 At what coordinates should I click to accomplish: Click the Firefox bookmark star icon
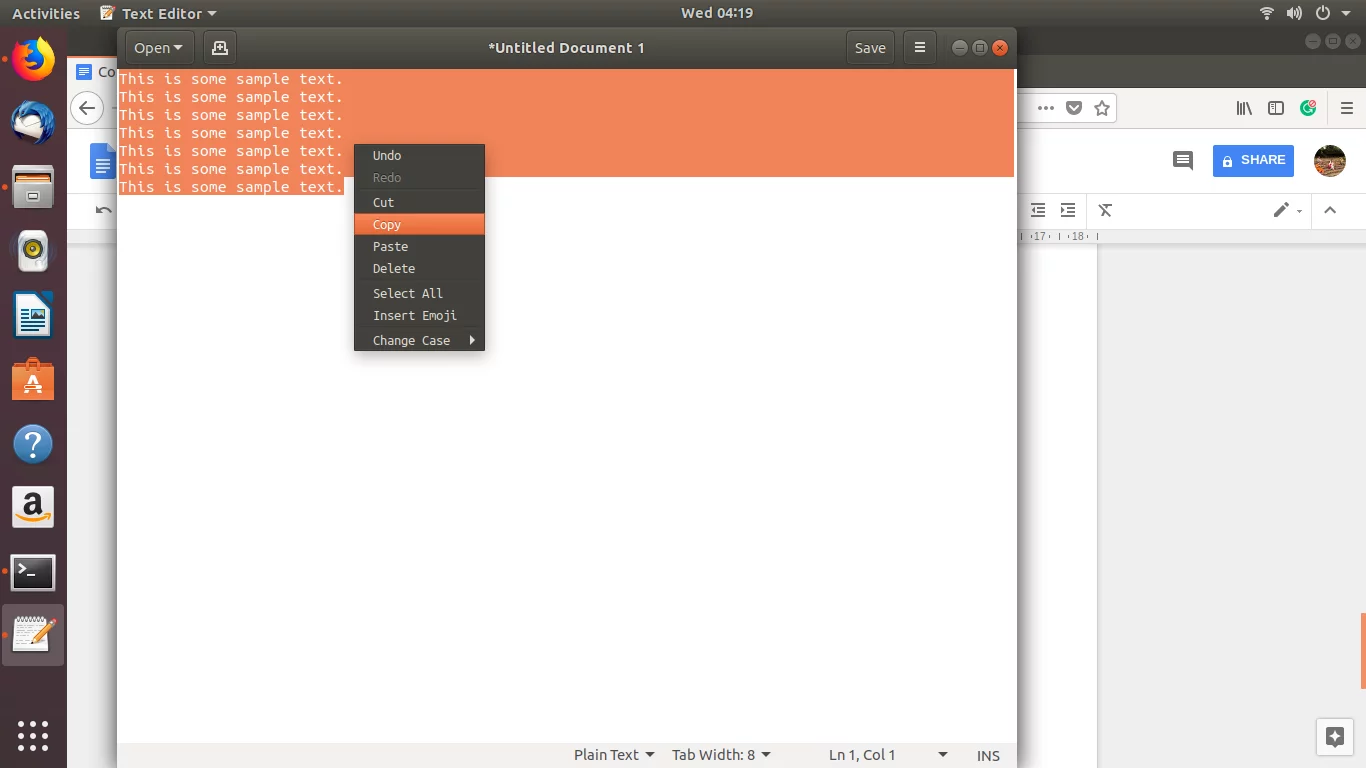(x=1102, y=108)
